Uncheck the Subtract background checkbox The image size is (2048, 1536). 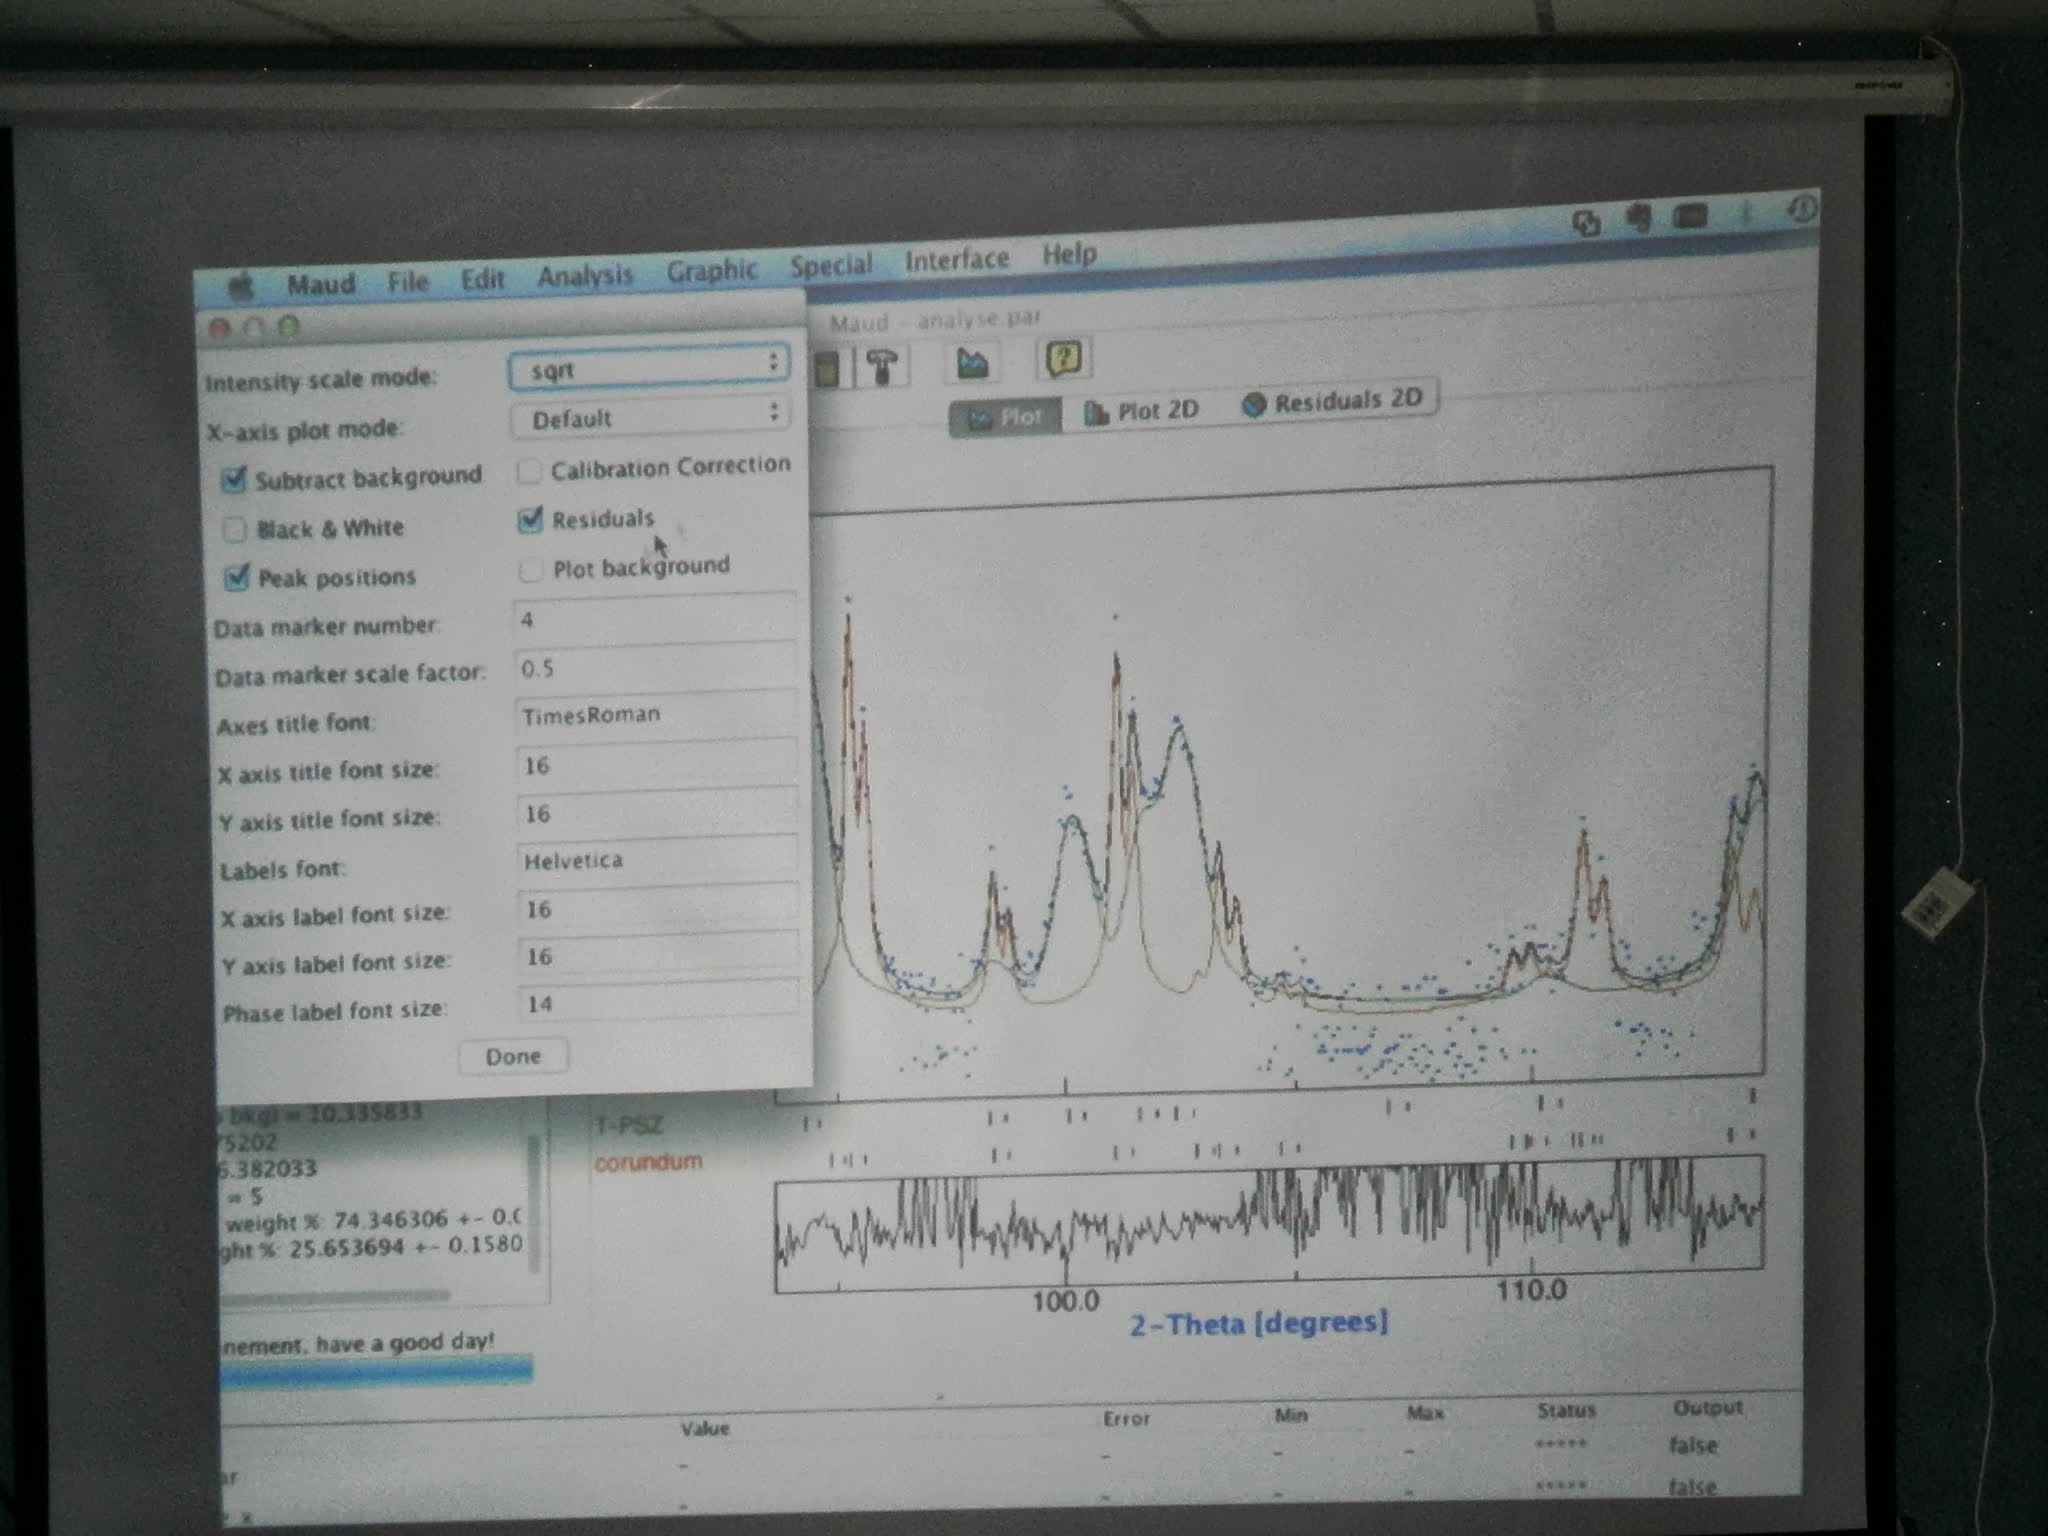234,480
